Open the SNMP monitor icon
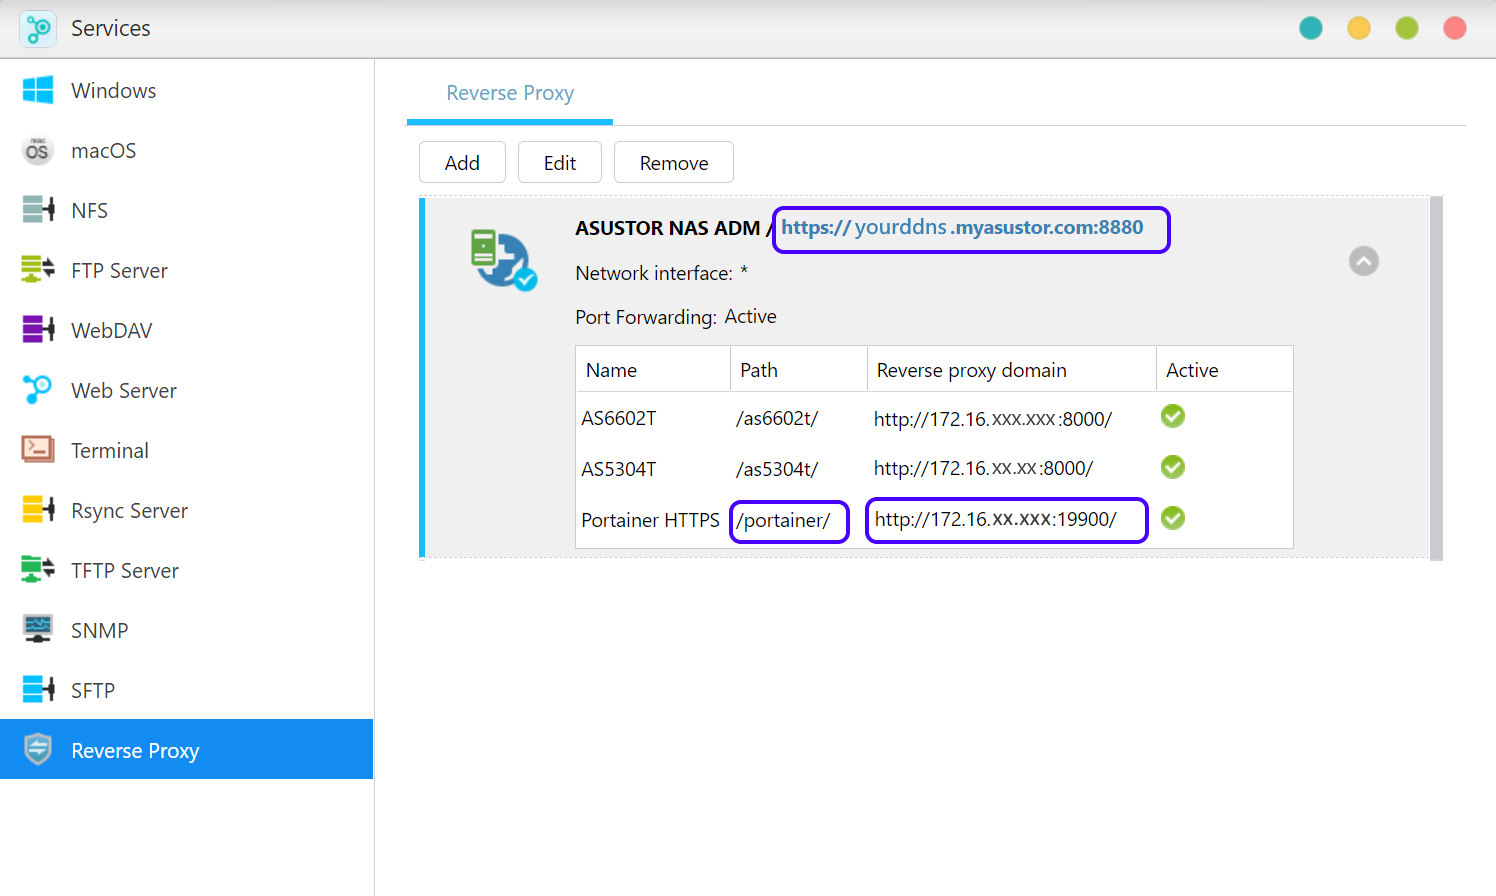Viewport: 1496px width, 896px height. [38, 630]
